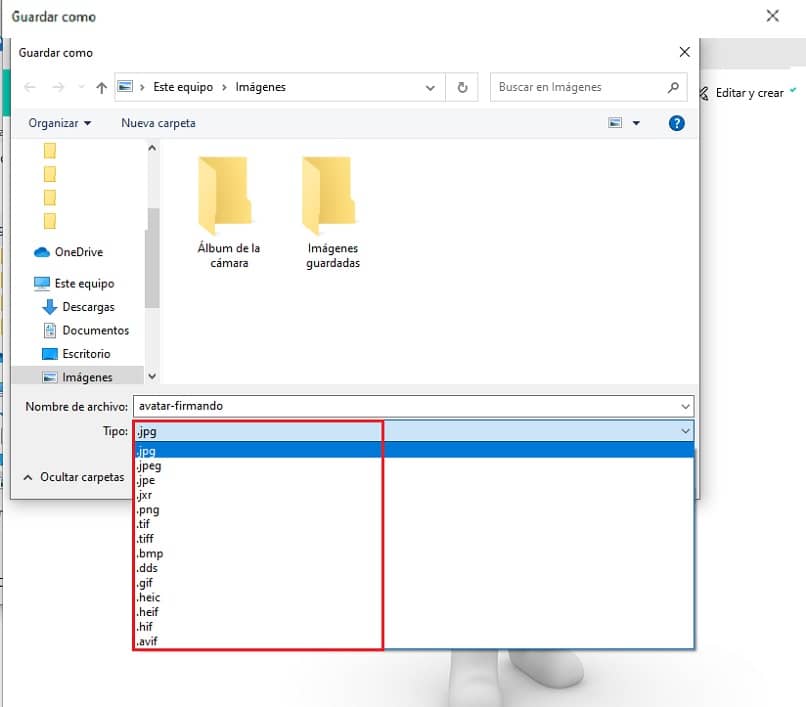
Task: Click the Nueva carpeta button
Action: pos(157,123)
